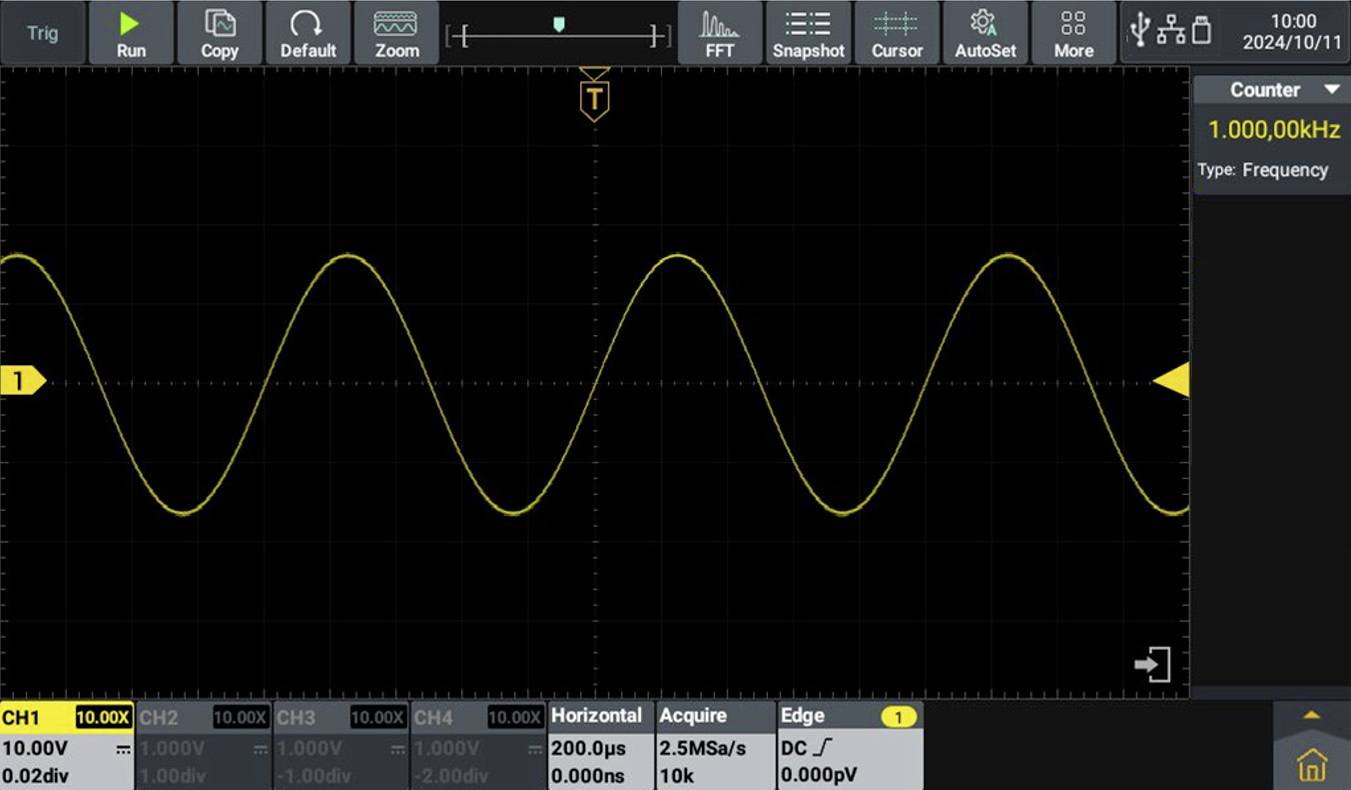Take a waveform Snapshot

click(808, 32)
